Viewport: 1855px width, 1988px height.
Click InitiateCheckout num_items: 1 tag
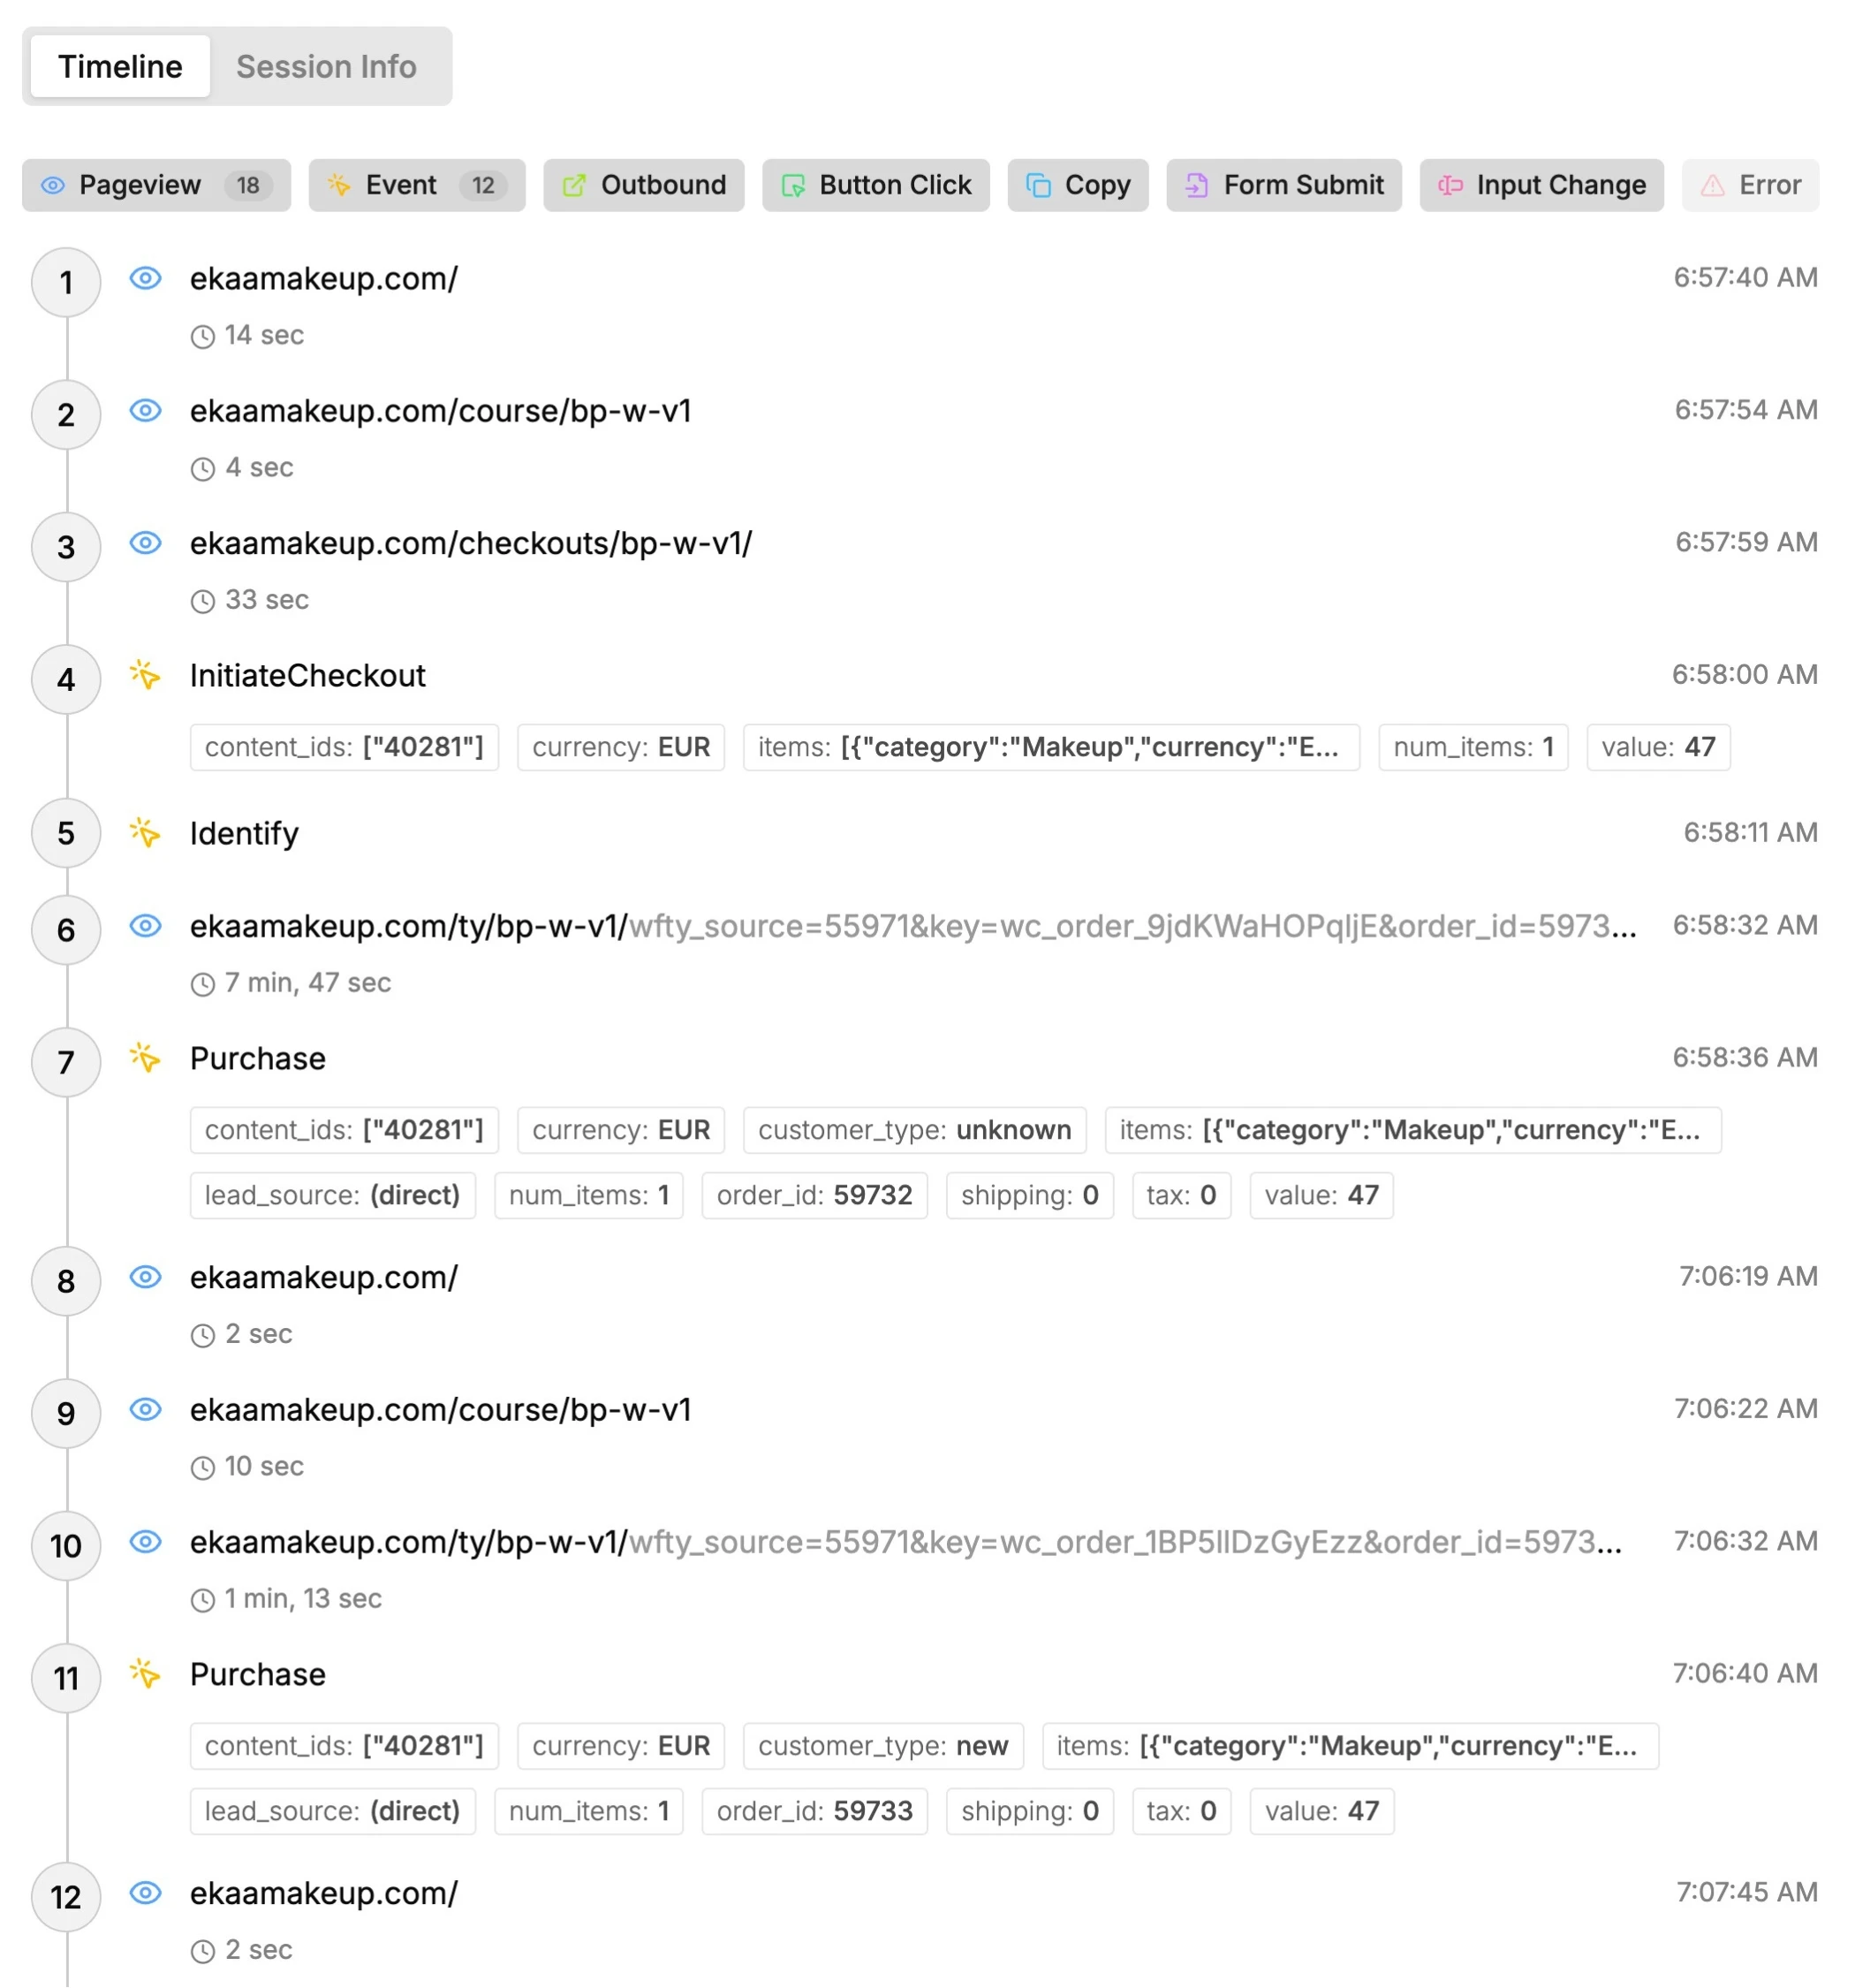click(1473, 747)
